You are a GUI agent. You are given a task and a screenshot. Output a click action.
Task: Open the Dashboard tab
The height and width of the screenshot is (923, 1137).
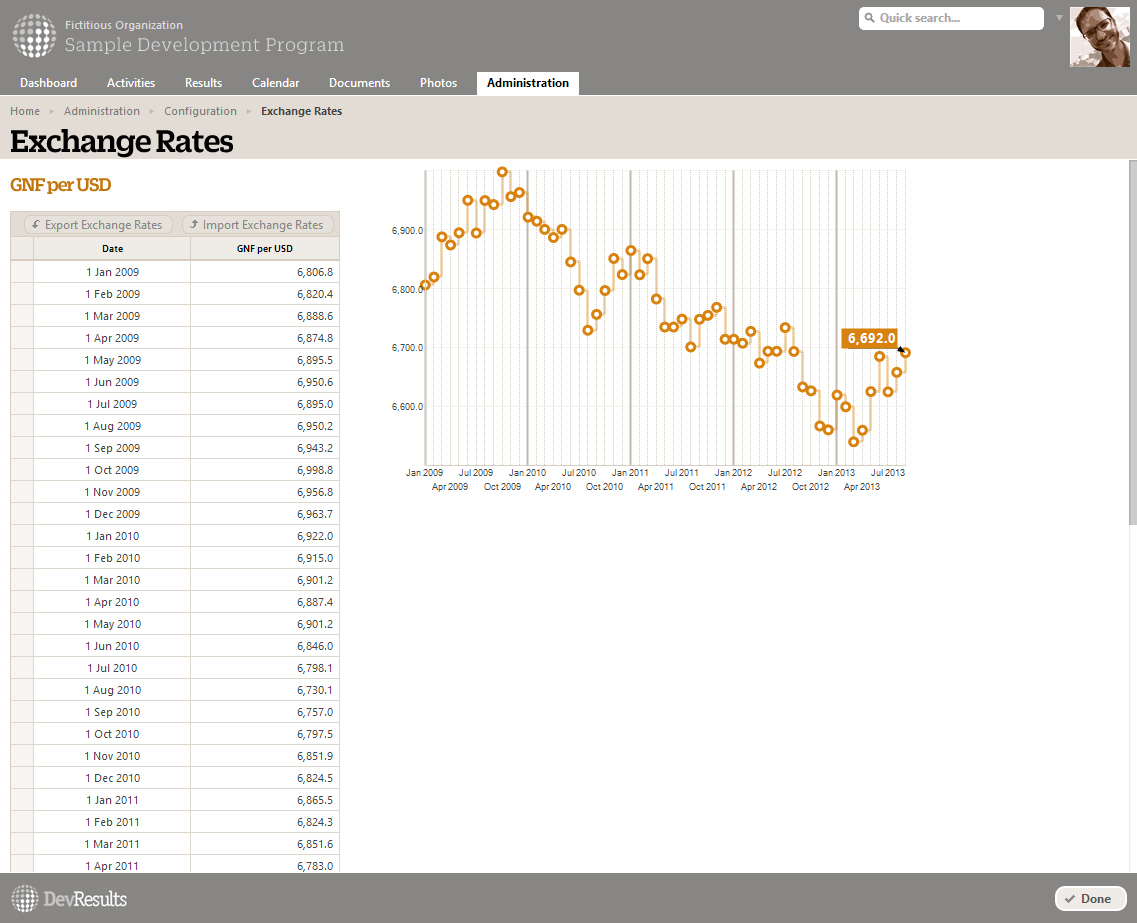tap(49, 83)
